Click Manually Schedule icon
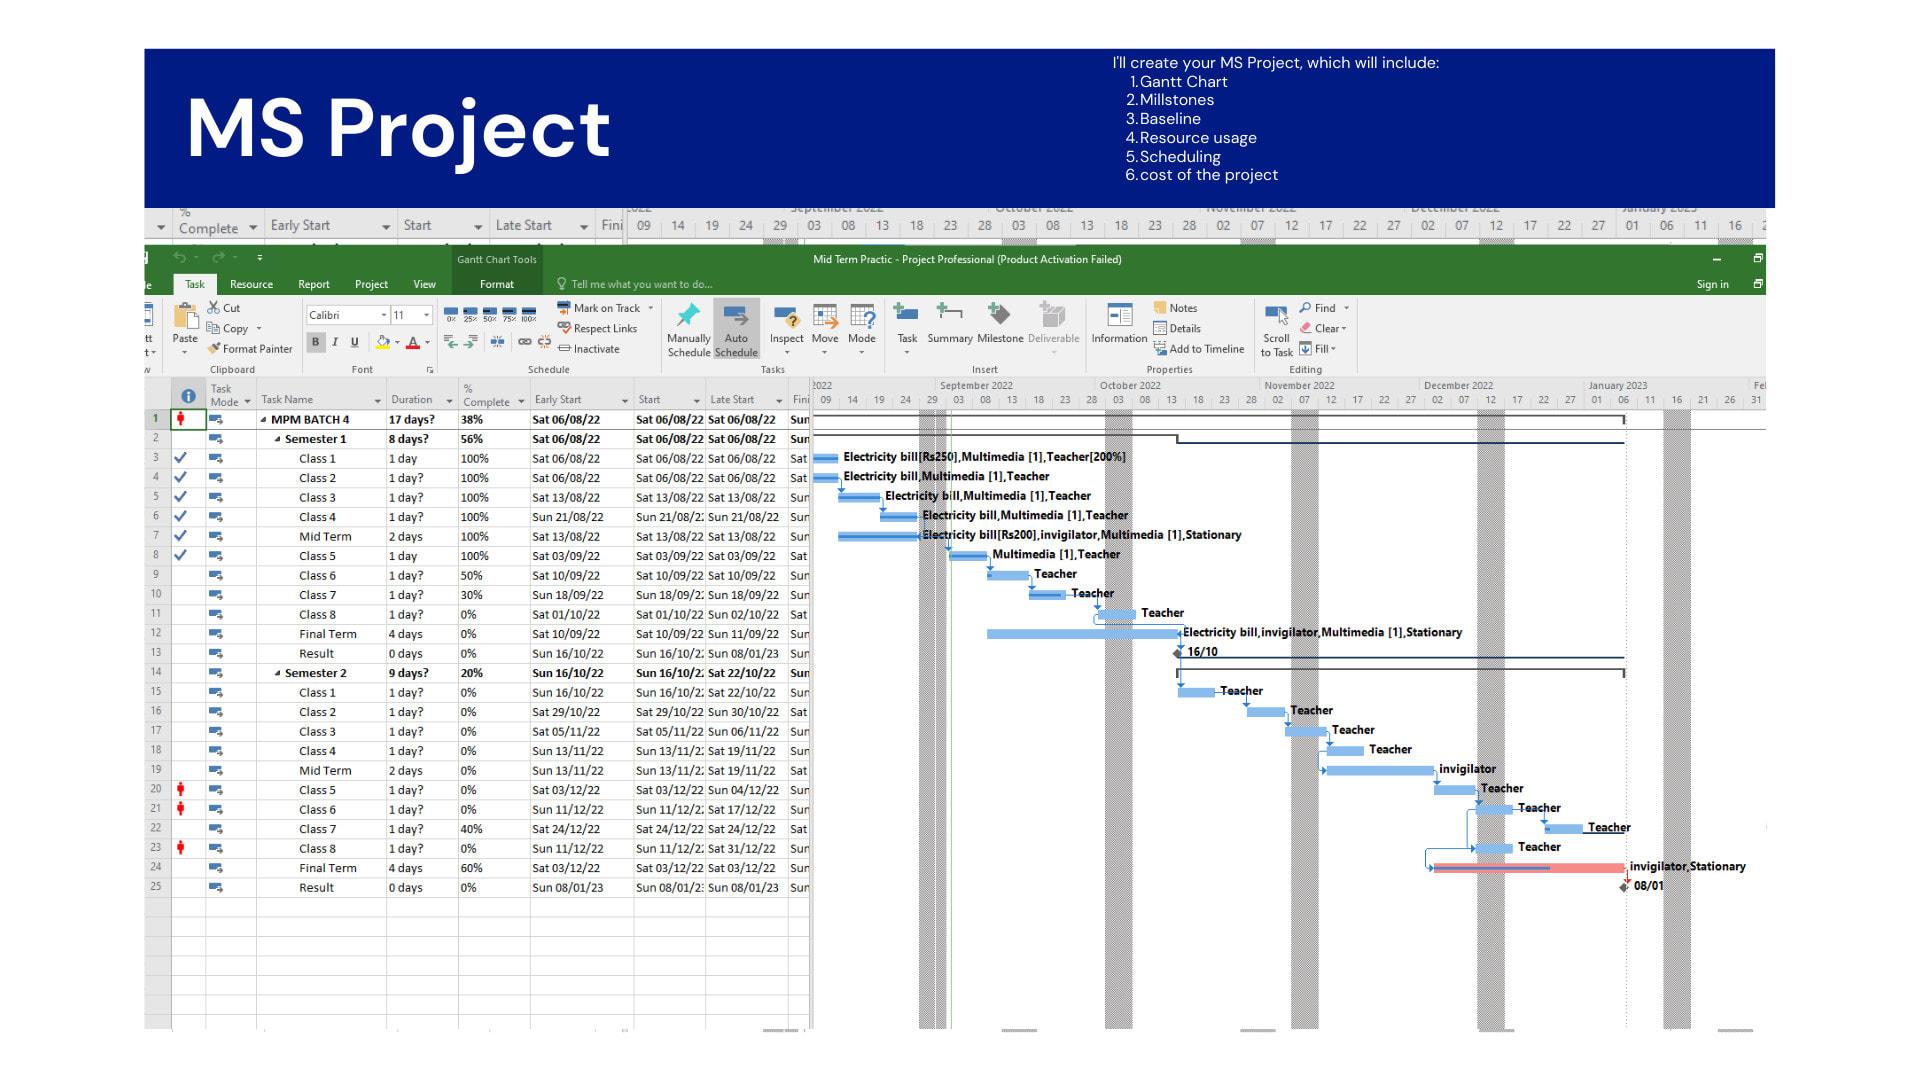 coord(688,330)
